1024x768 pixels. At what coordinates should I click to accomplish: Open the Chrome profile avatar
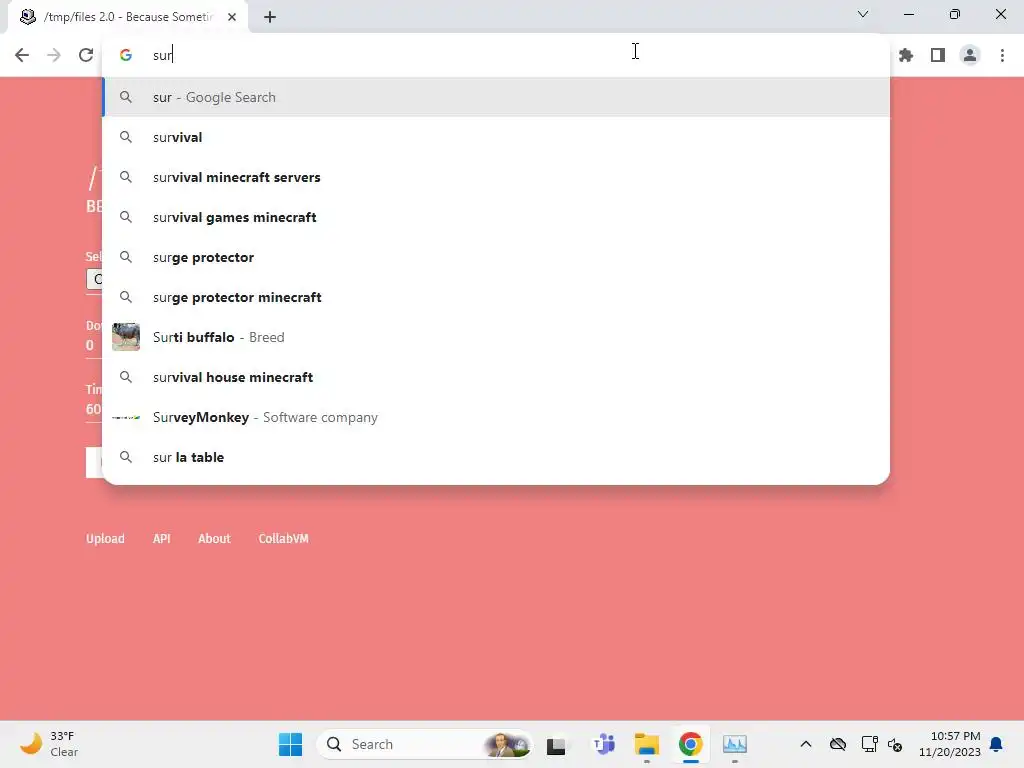pyautogui.click(x=970, y=55)
